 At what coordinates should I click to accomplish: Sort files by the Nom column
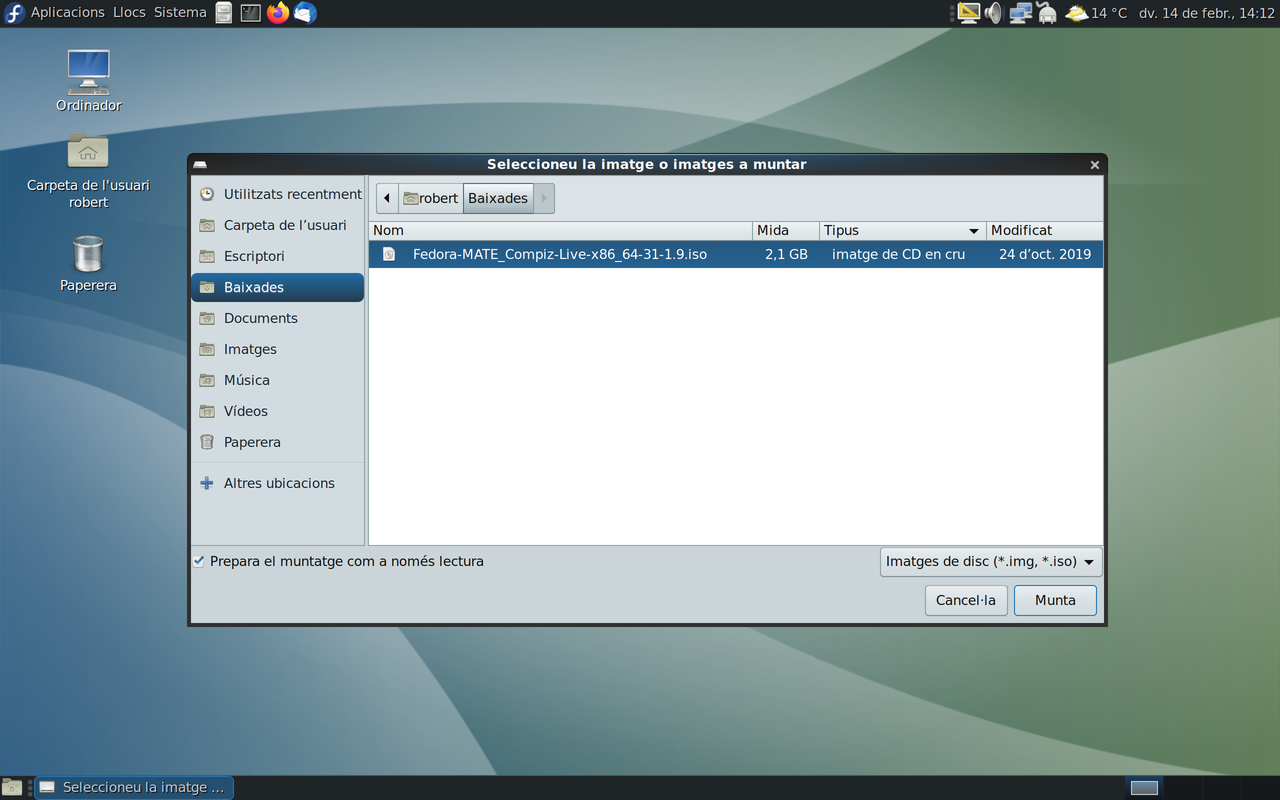[x=560, y=230]
